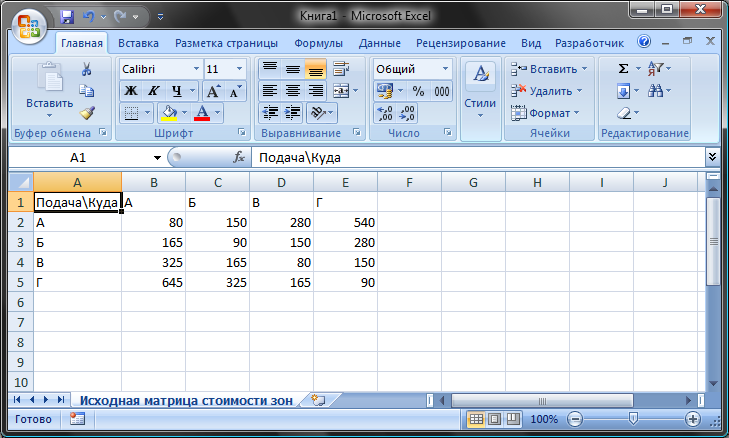Switch to Page Layout view in status bar
The height and width of the screenshot is (438, 729).
(x=496, y=419)
